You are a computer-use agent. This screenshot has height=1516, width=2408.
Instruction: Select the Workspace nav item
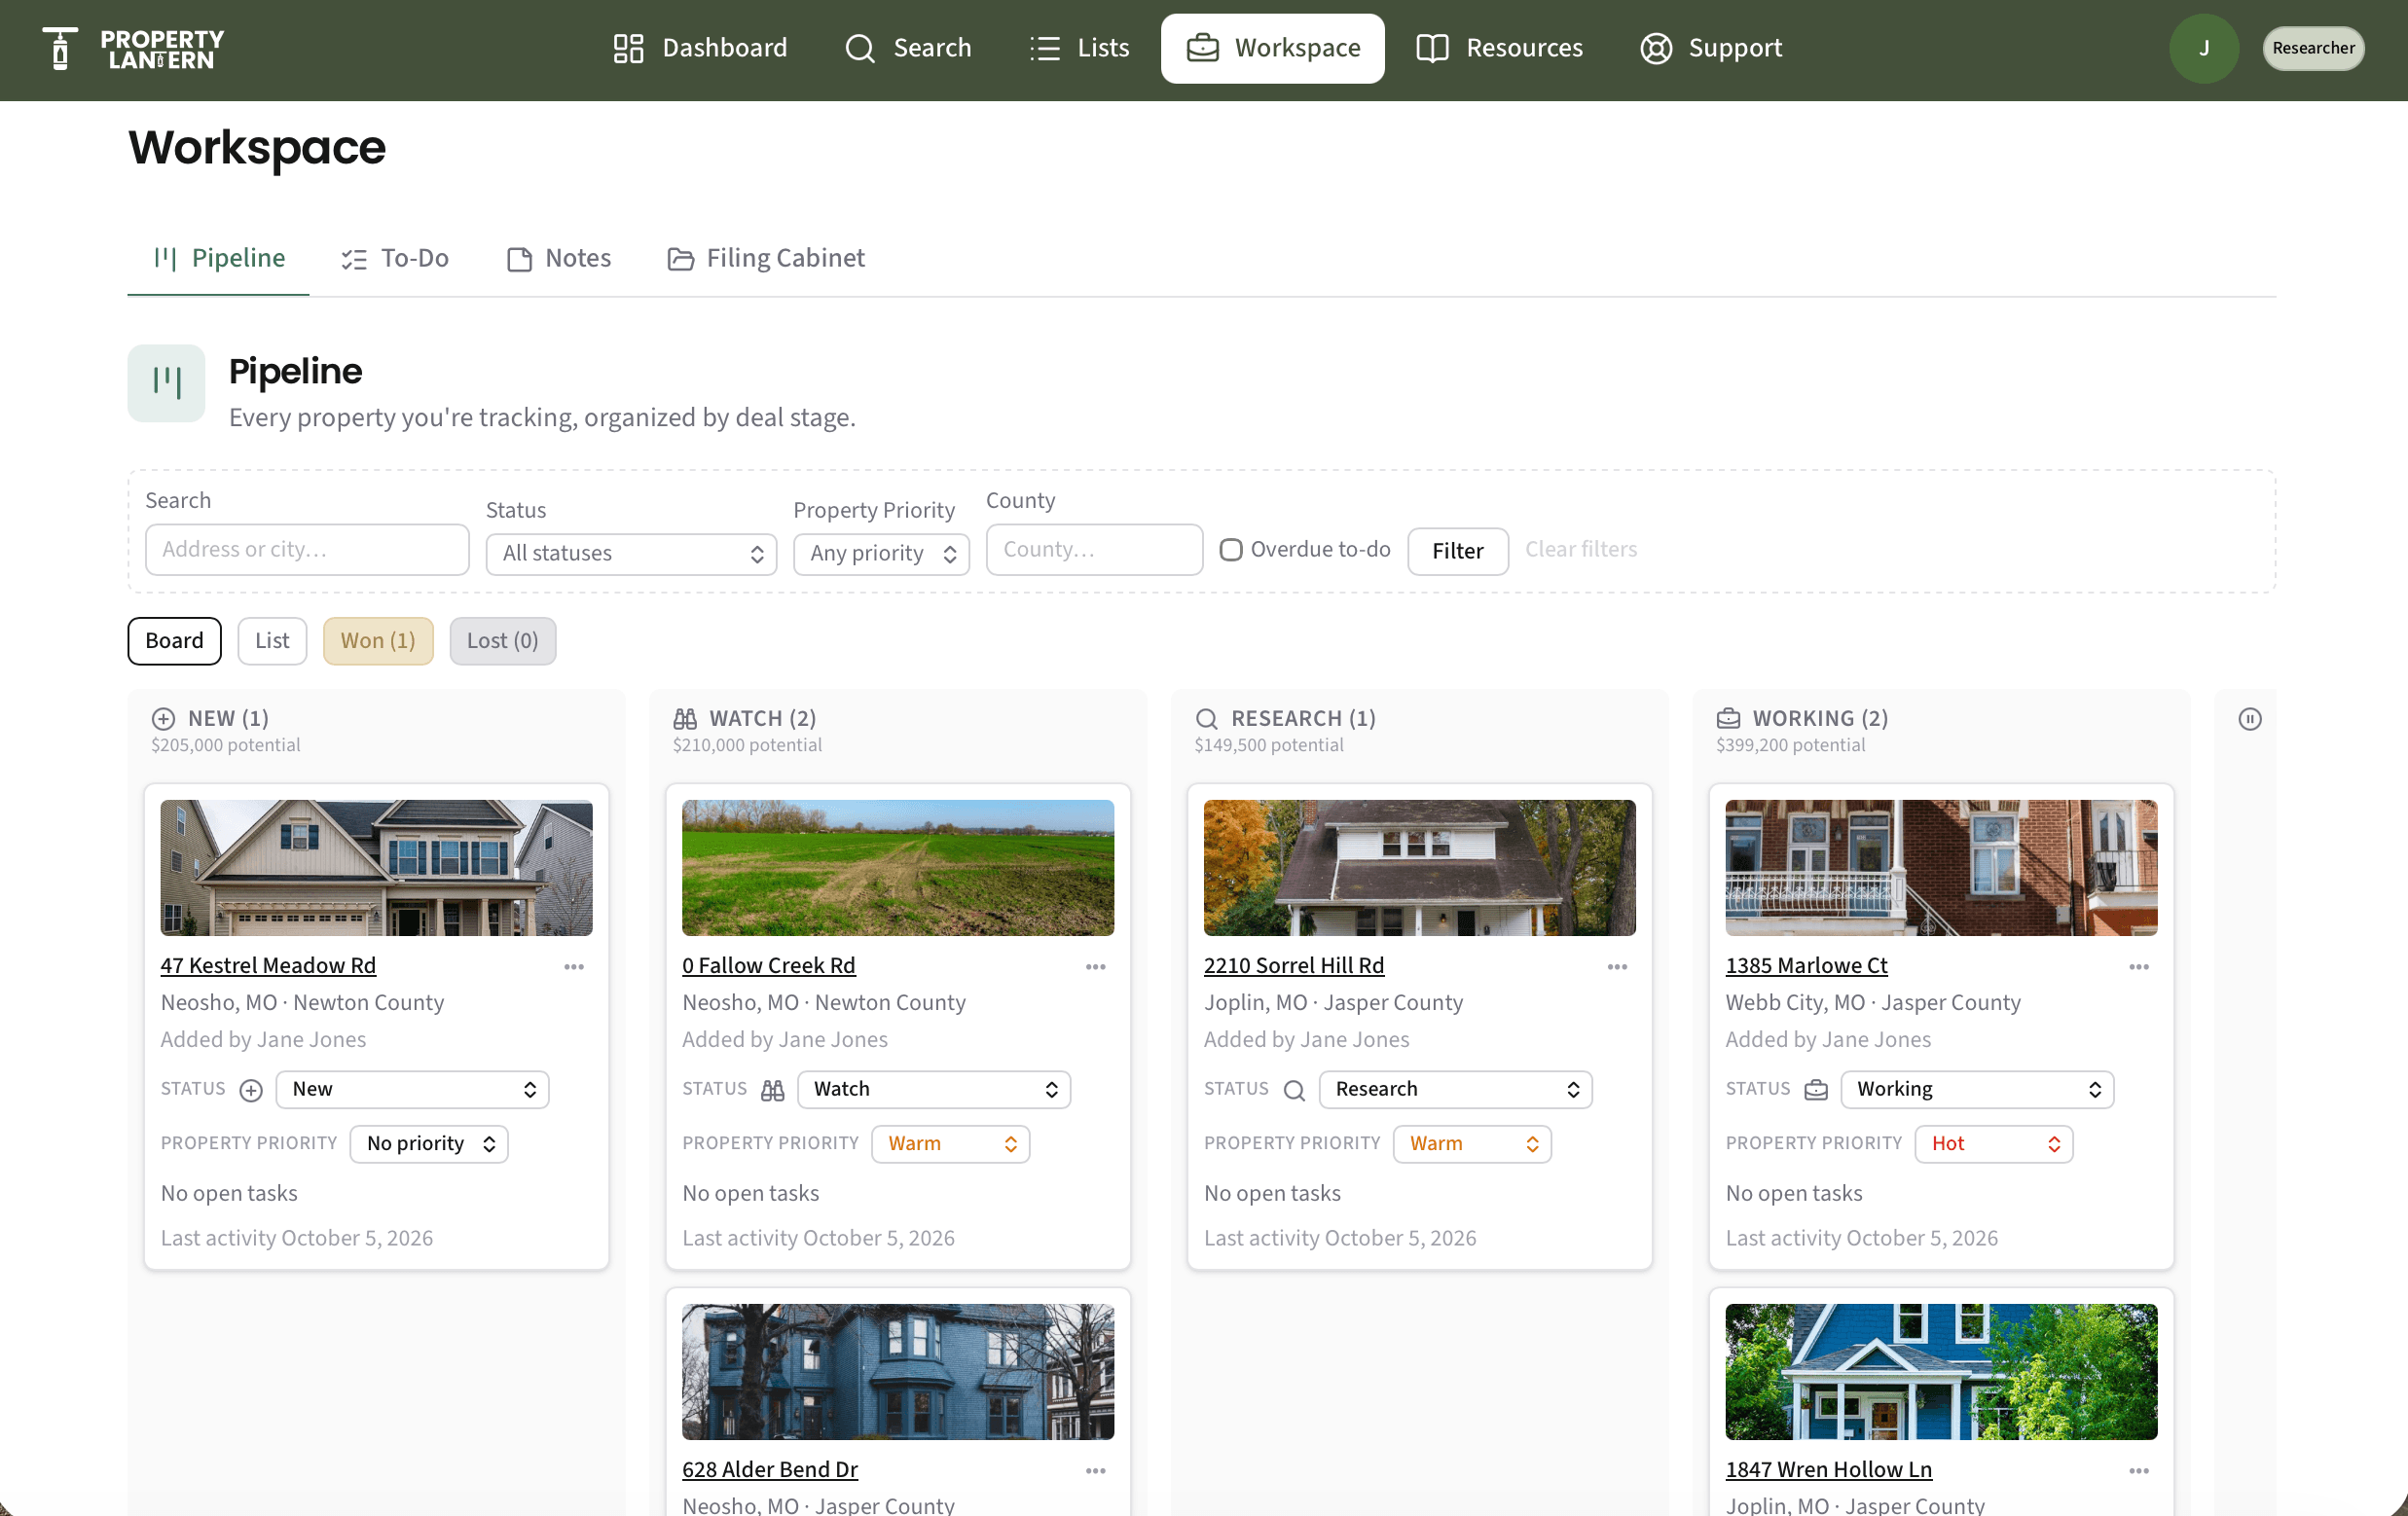pos(1272,48)
